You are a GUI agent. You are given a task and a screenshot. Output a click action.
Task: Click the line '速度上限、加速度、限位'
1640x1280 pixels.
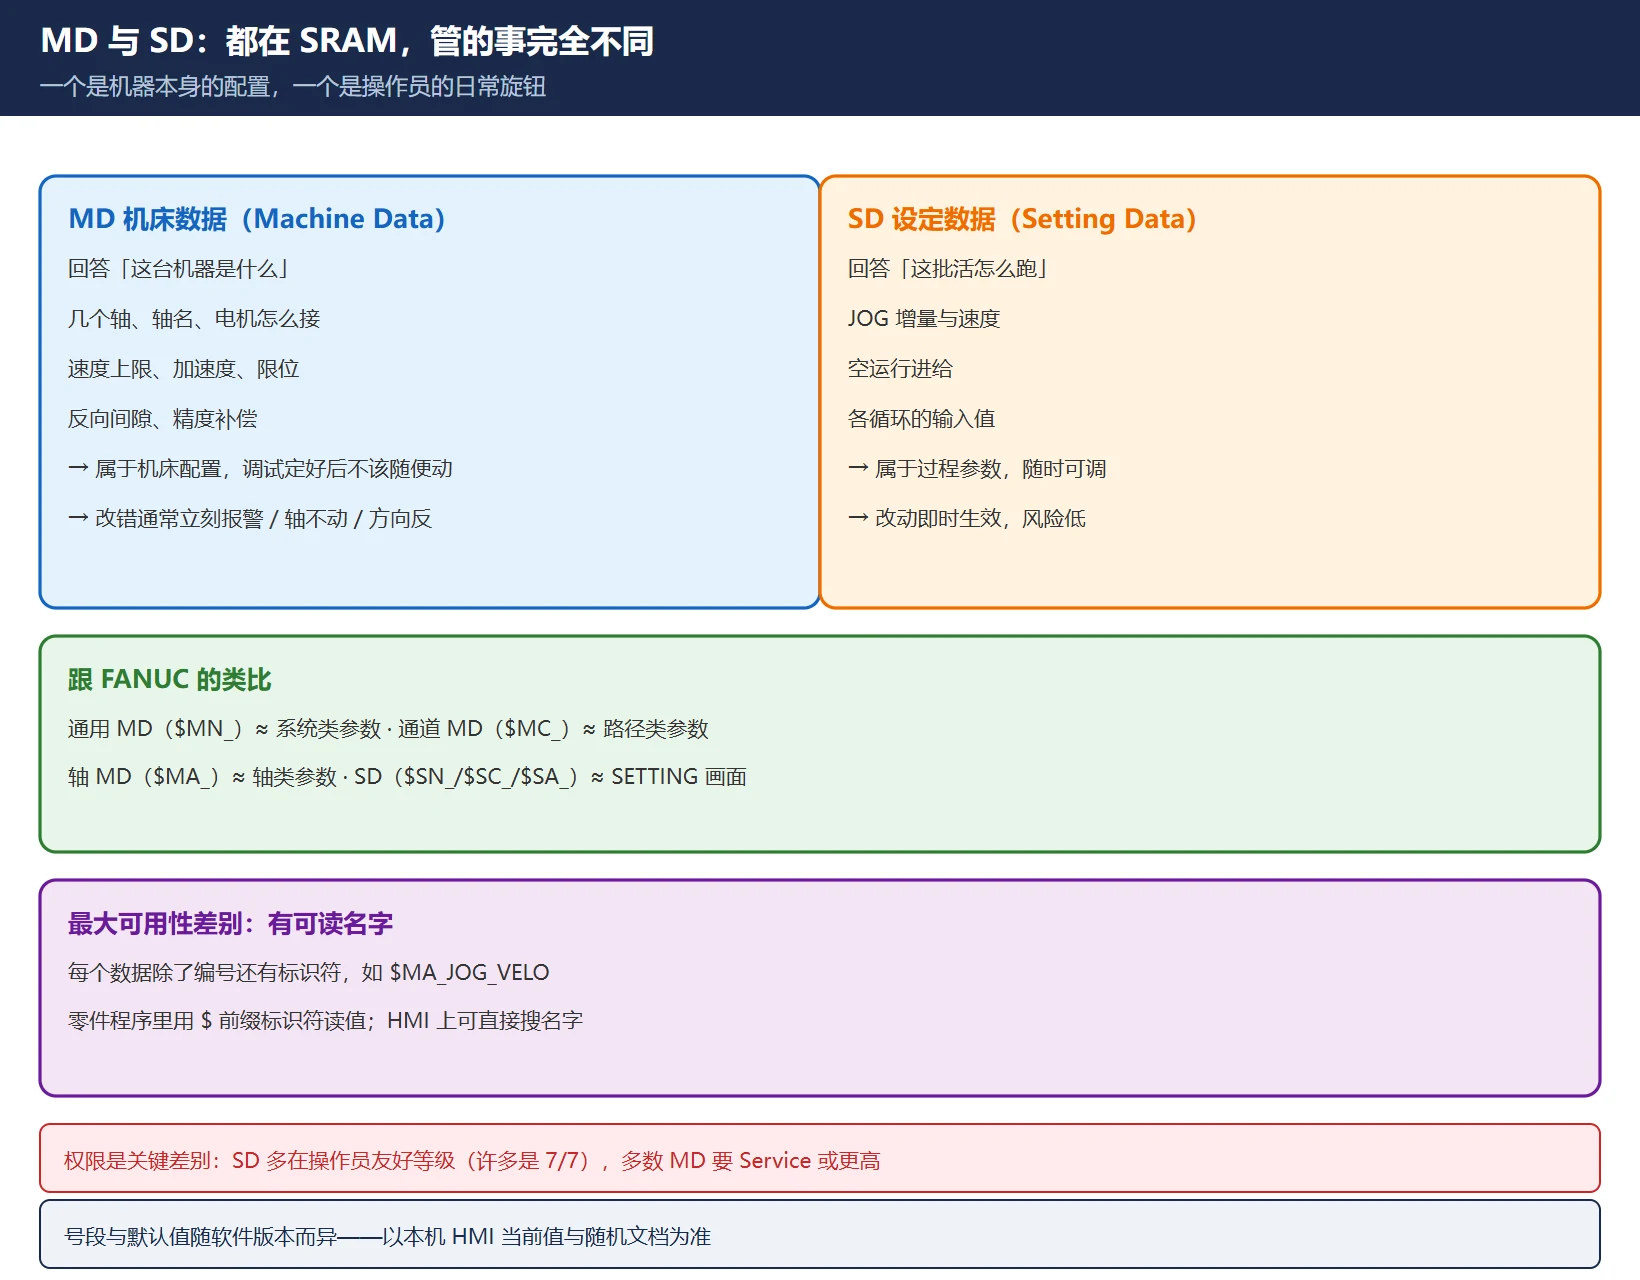(x=184, y=369)
